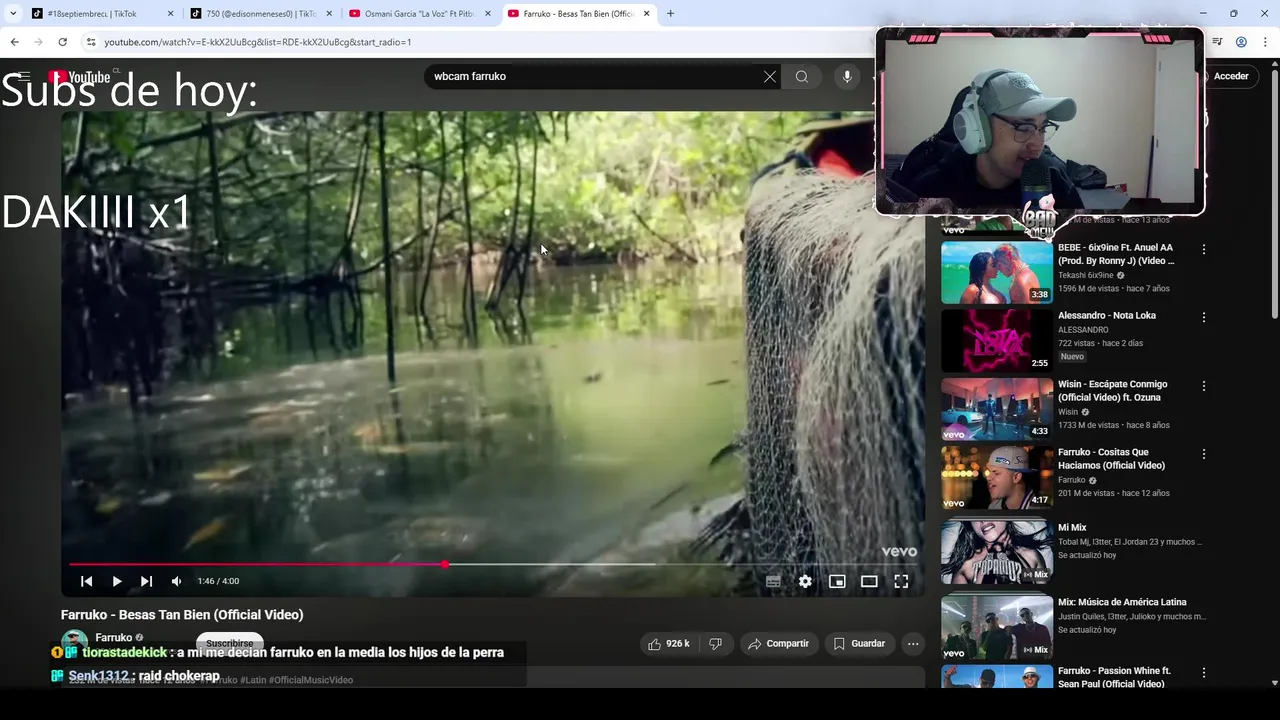Enable miniplayer mode
This screenshot has width=1280, height=720.
pos(837,581)
